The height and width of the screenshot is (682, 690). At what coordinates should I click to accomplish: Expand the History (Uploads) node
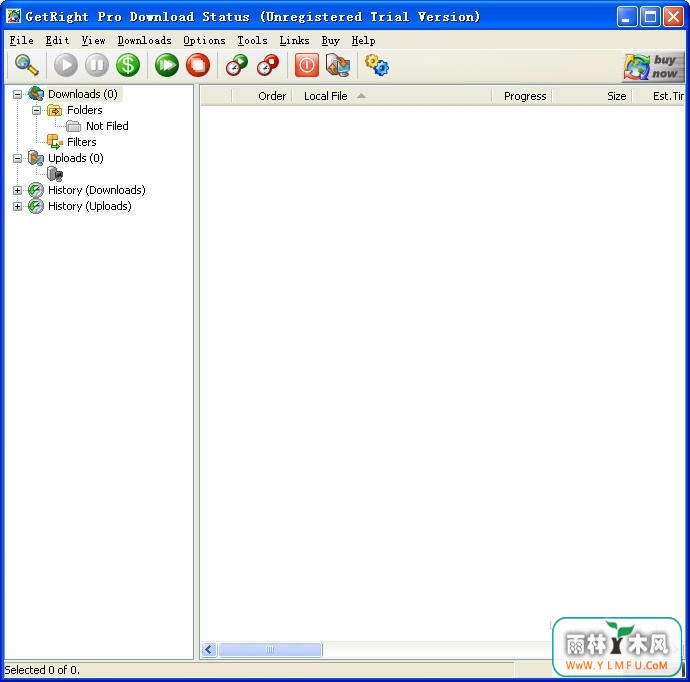(17, 206)
